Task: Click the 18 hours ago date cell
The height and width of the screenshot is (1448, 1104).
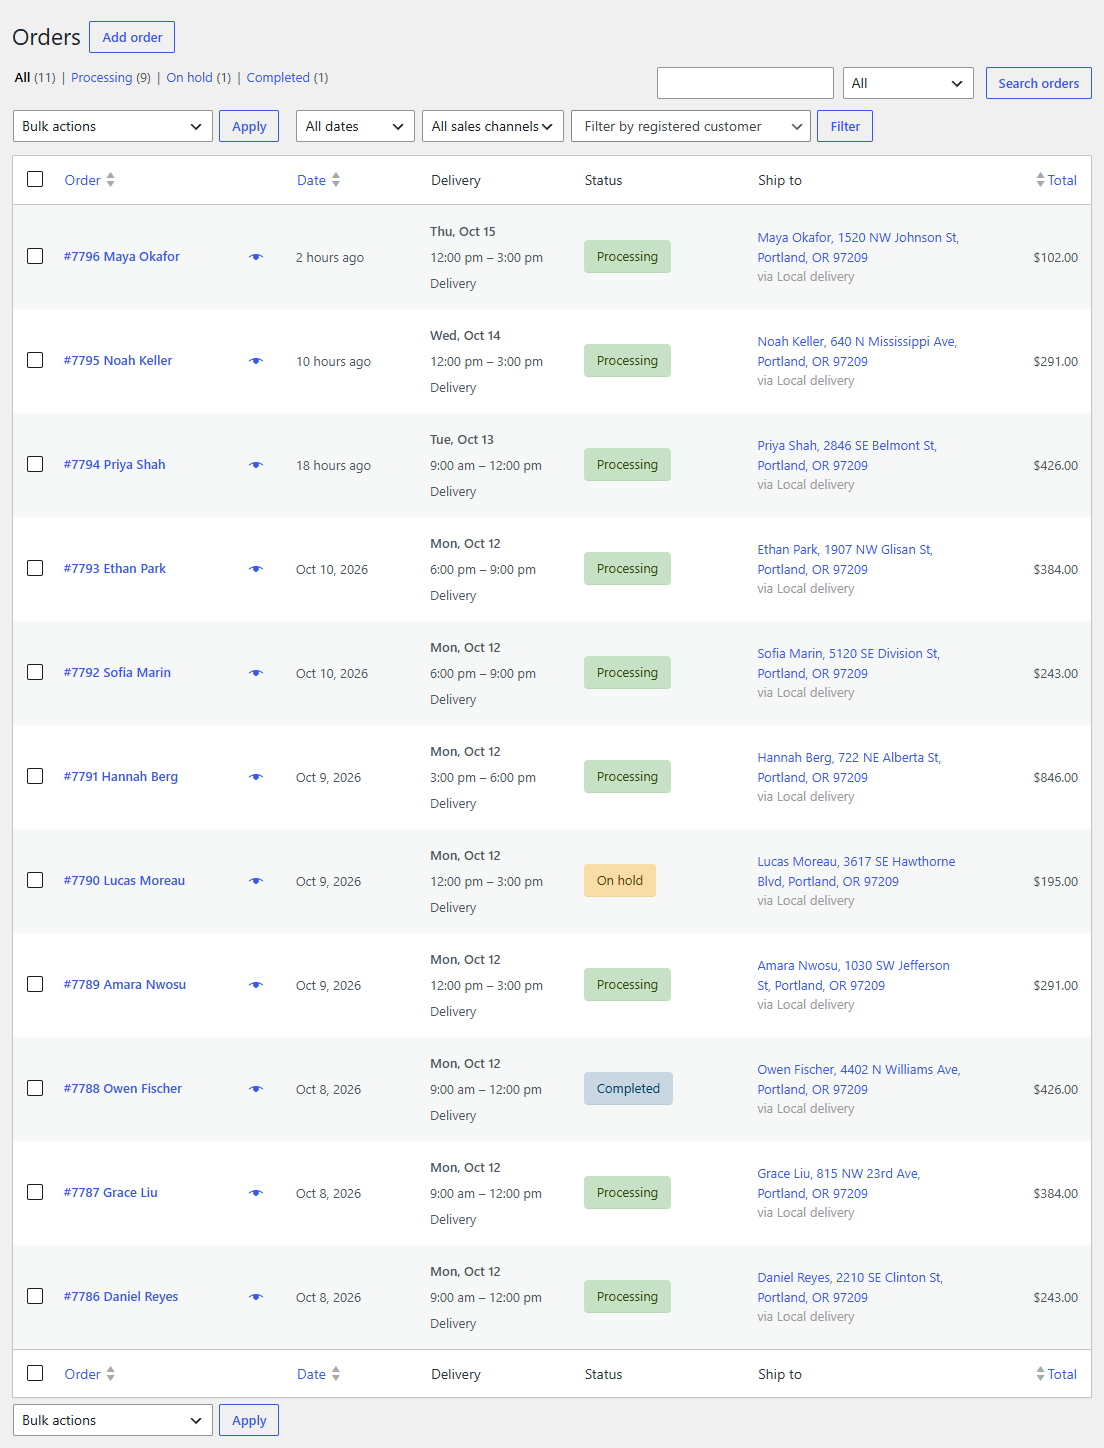Action: click(x=333, y=465)
